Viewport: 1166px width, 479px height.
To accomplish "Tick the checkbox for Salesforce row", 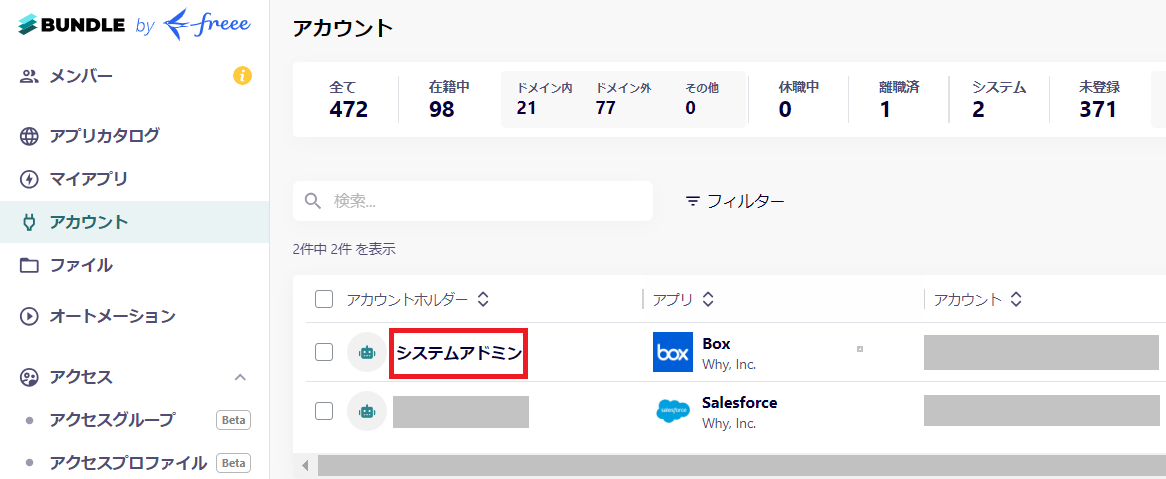I will pyautogui.click(x=324, y=411).
